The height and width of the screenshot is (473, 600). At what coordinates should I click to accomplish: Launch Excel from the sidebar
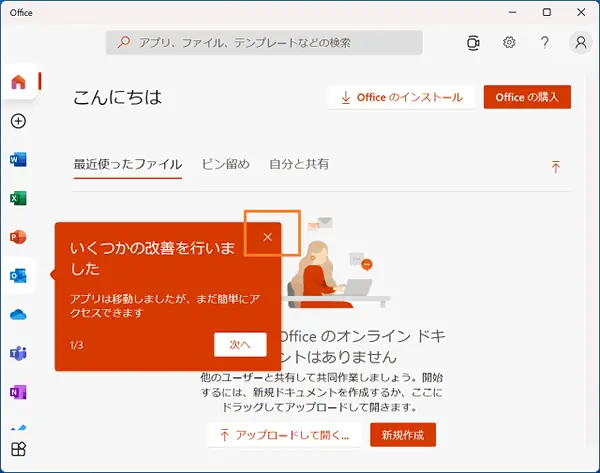18,198
